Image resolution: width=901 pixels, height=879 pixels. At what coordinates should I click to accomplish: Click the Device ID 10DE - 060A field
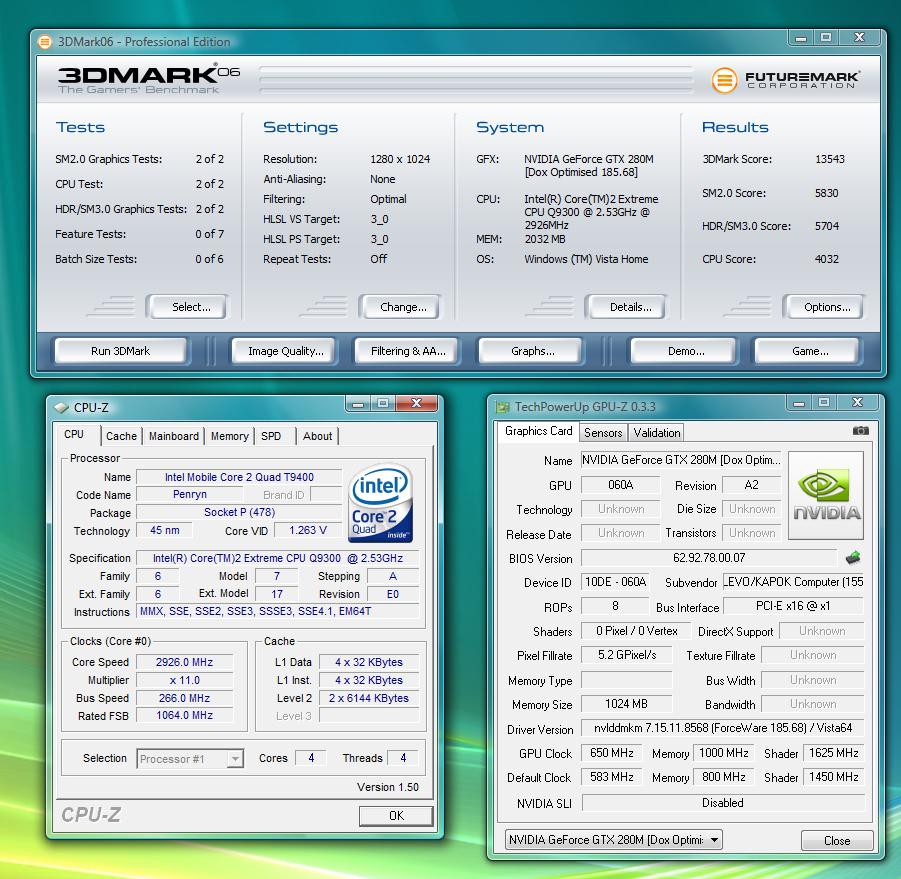click(x=615, y=582)
